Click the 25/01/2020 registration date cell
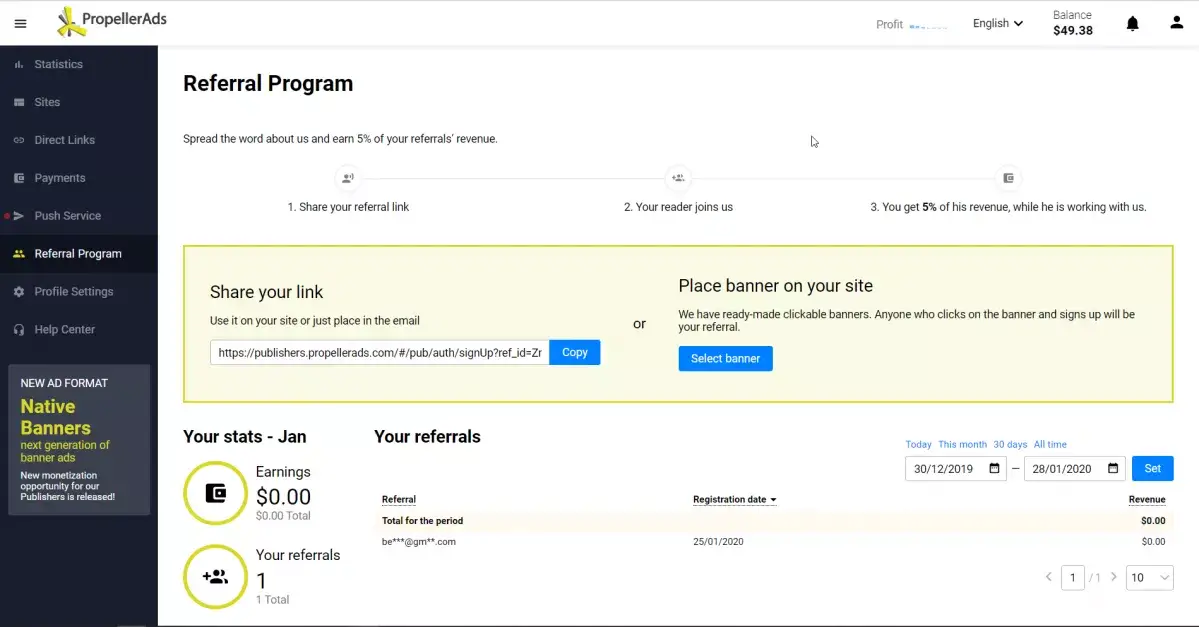1199x627 pixels. click(x=718, y=541)
